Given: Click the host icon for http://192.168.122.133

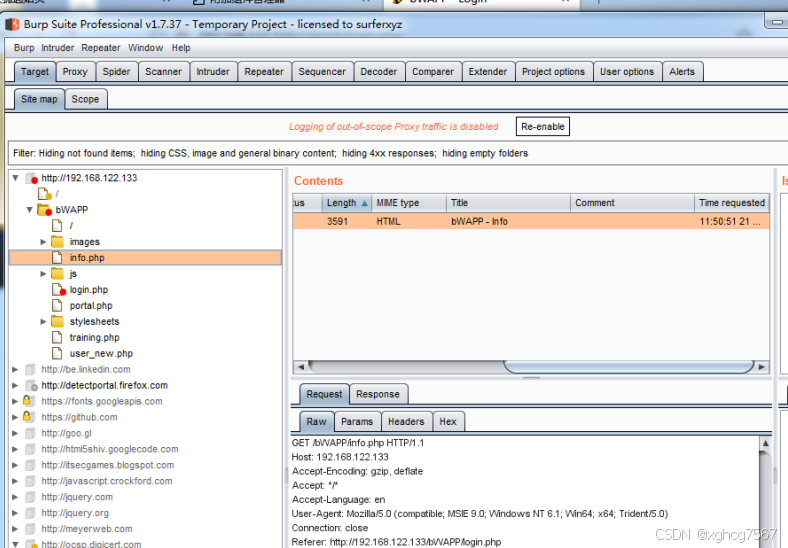Looking at the screenshot, I should coord(31,178).
